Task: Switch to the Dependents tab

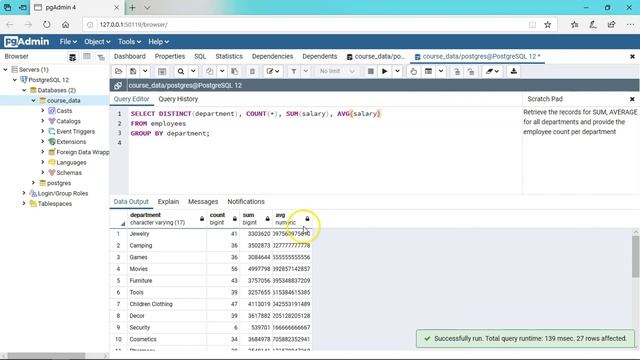Action: tap(320, 56)
